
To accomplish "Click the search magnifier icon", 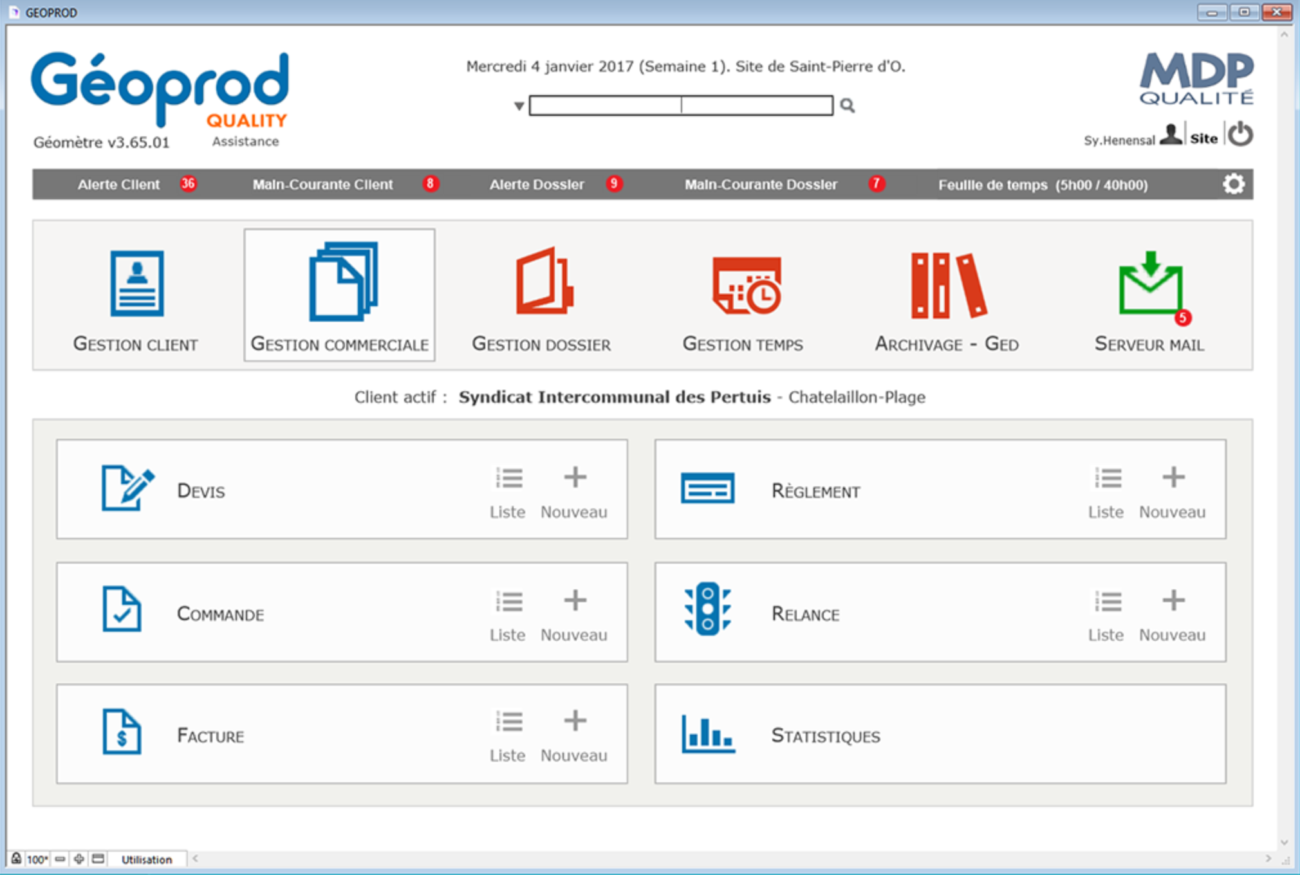I will (847, 105).
